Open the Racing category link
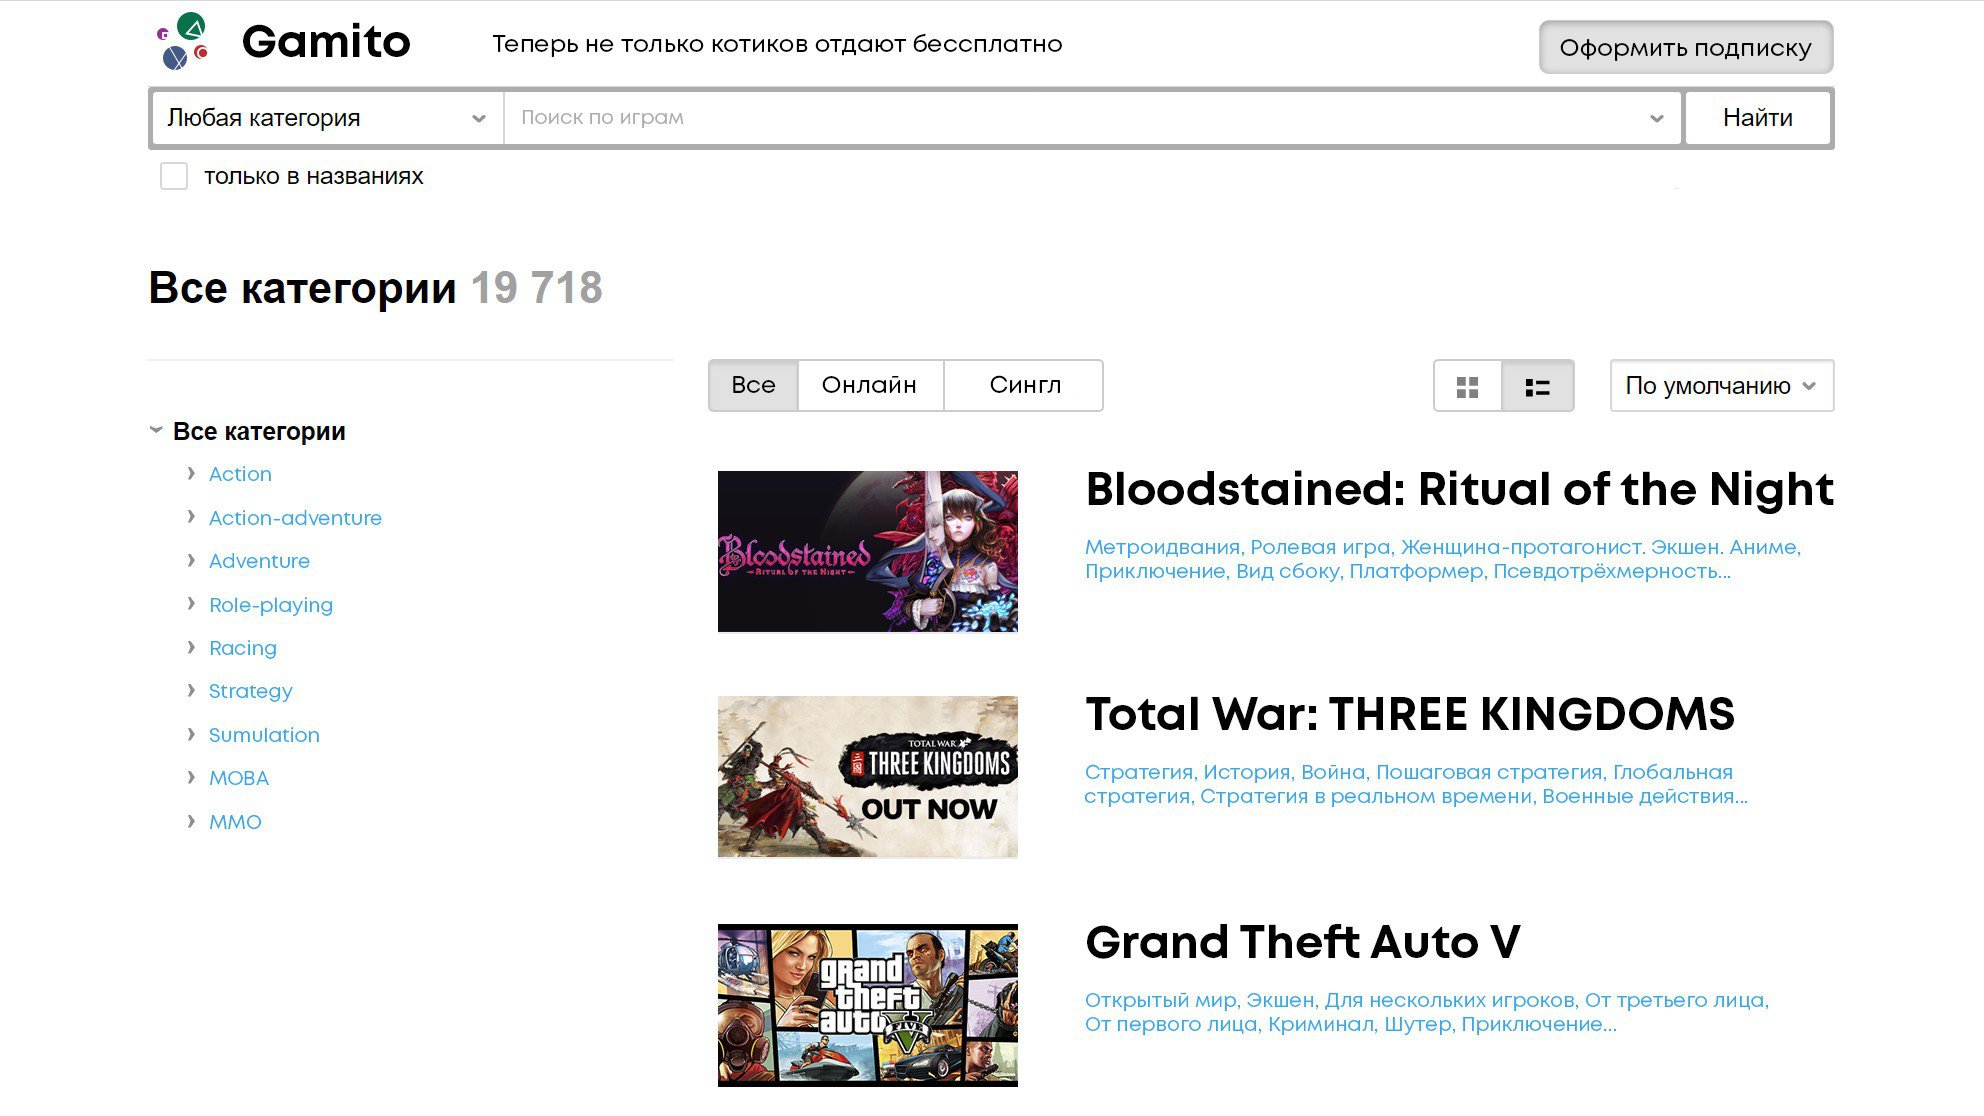Viewport: 1984px width, 1116px height. point(243,648)
